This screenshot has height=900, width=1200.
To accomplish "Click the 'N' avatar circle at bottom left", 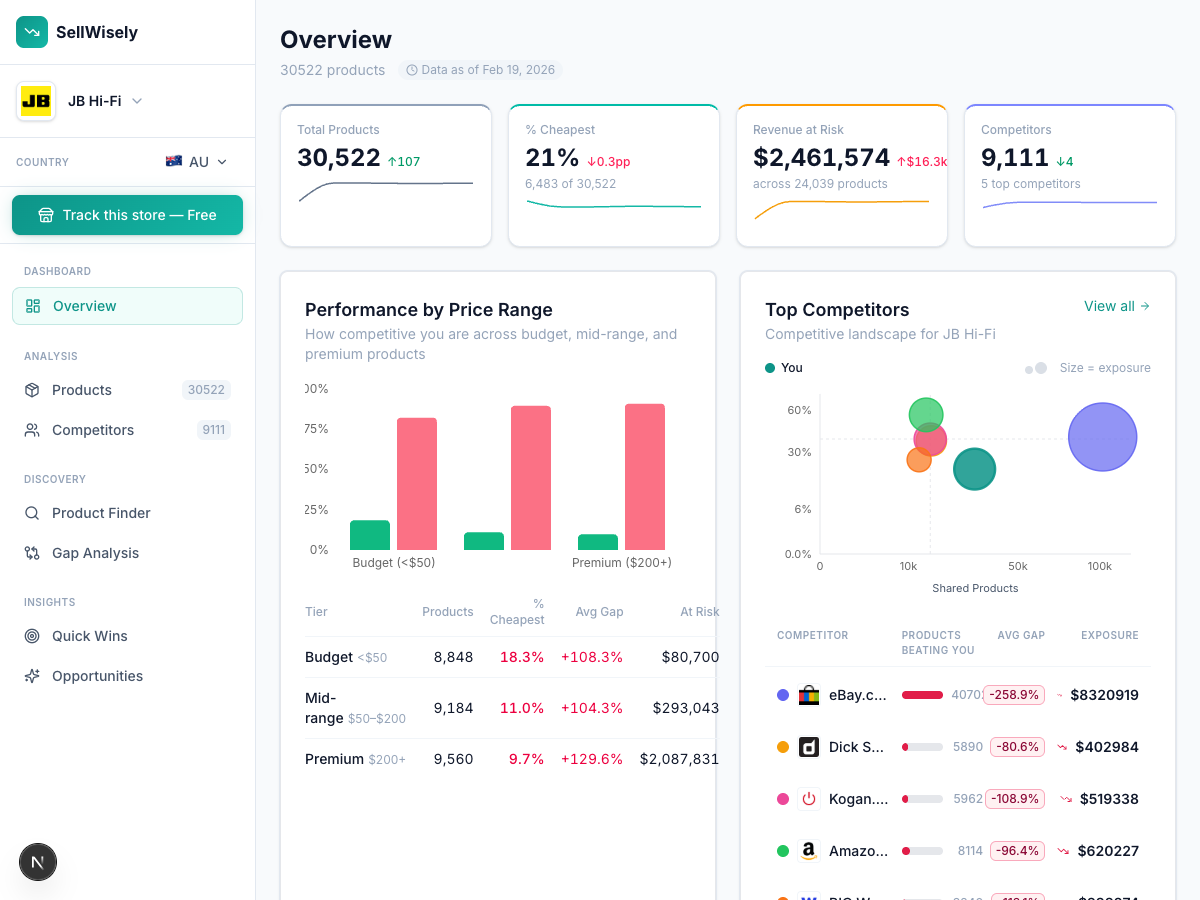I will [38, 861].
